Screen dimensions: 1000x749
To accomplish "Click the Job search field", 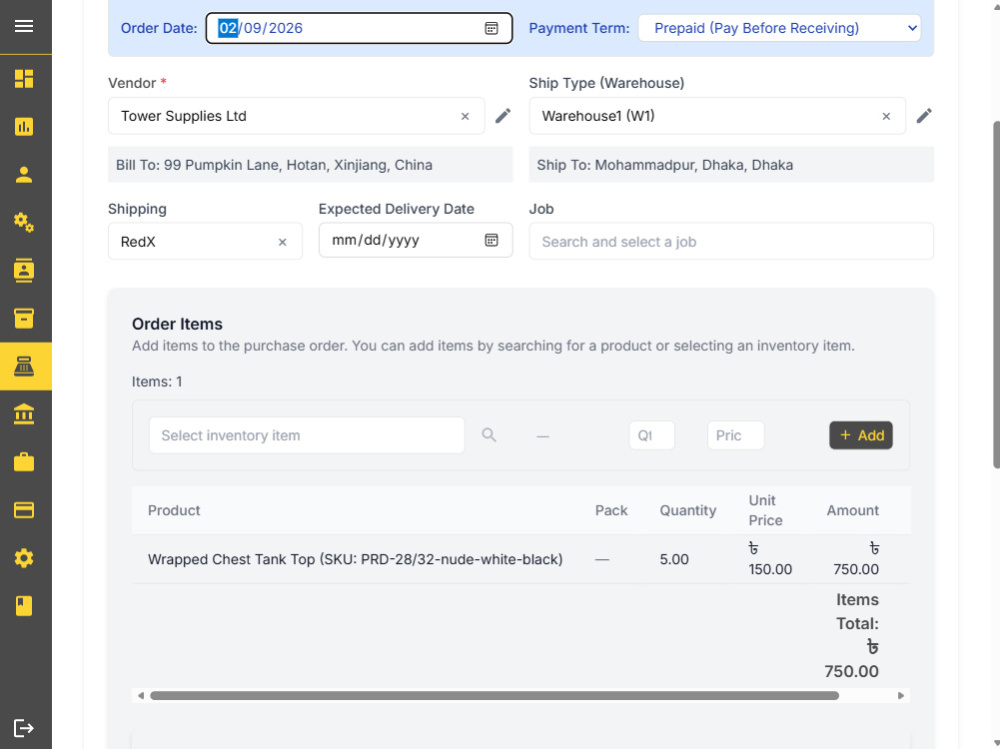I will (731, 242).
